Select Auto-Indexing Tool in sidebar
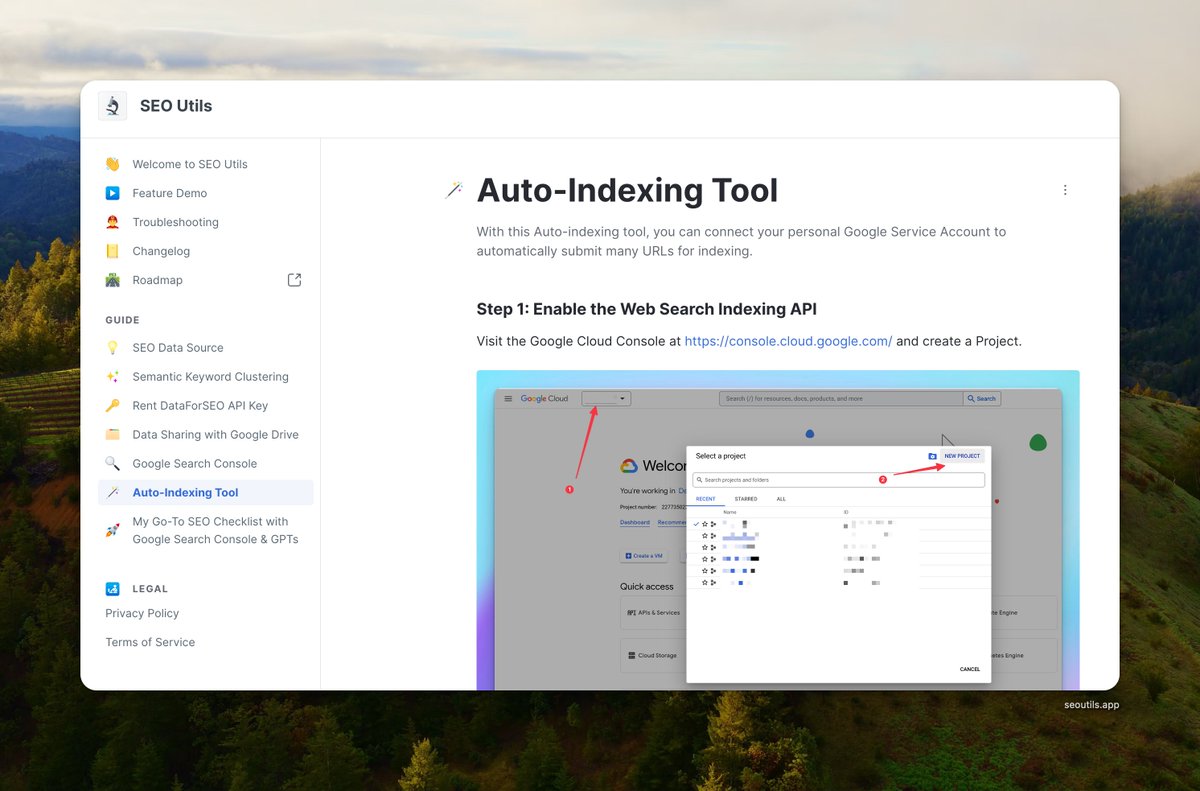This screenshot has width=1200, height=791. tap(205, 493)
